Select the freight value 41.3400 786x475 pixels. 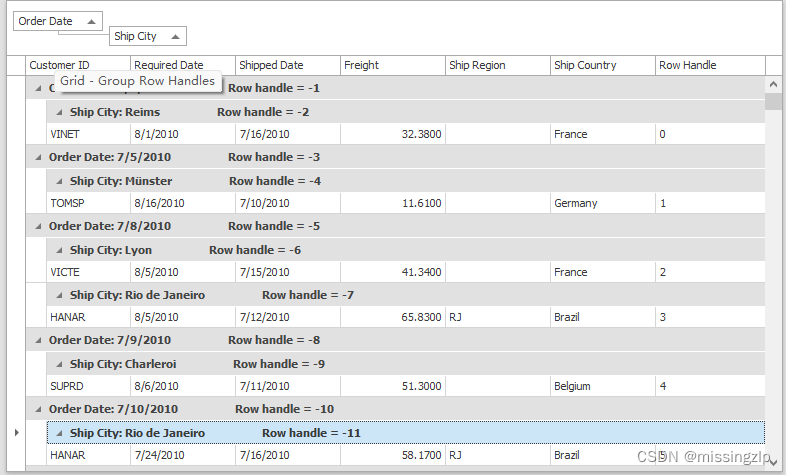tap(392, 273)
